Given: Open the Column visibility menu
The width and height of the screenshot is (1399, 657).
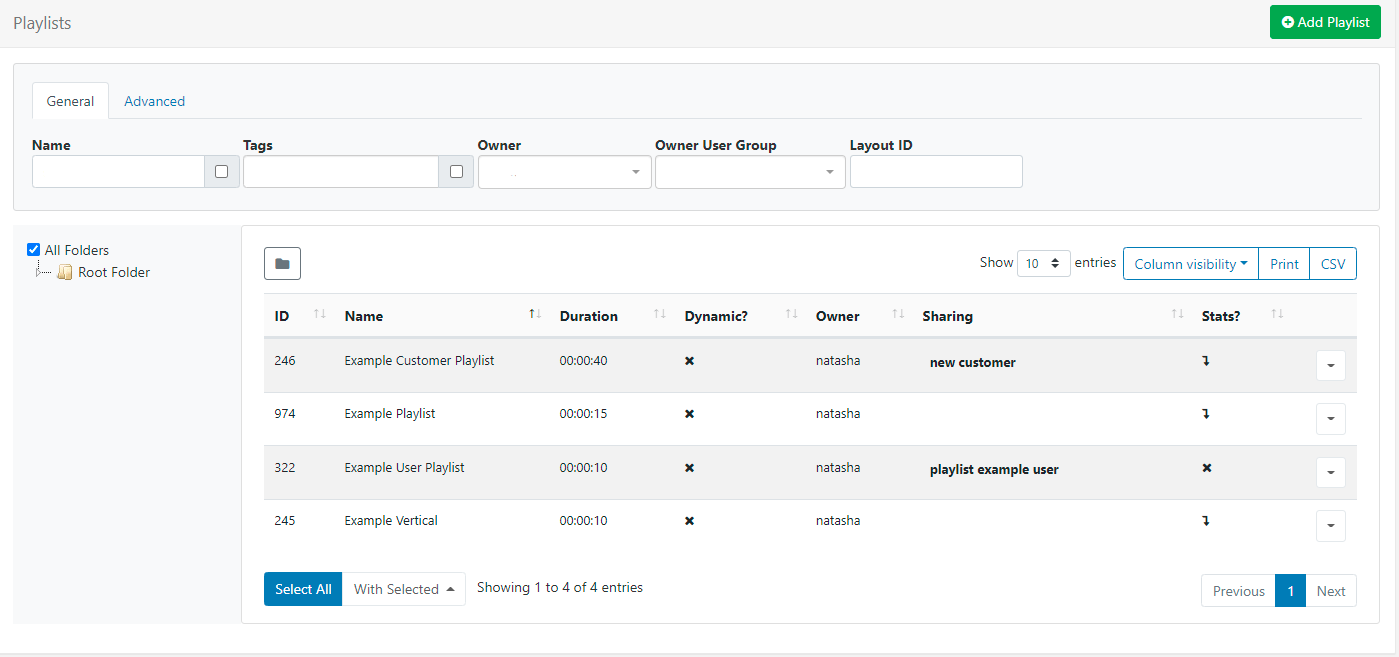Looking at the screenshot, I should [1190, 264].
